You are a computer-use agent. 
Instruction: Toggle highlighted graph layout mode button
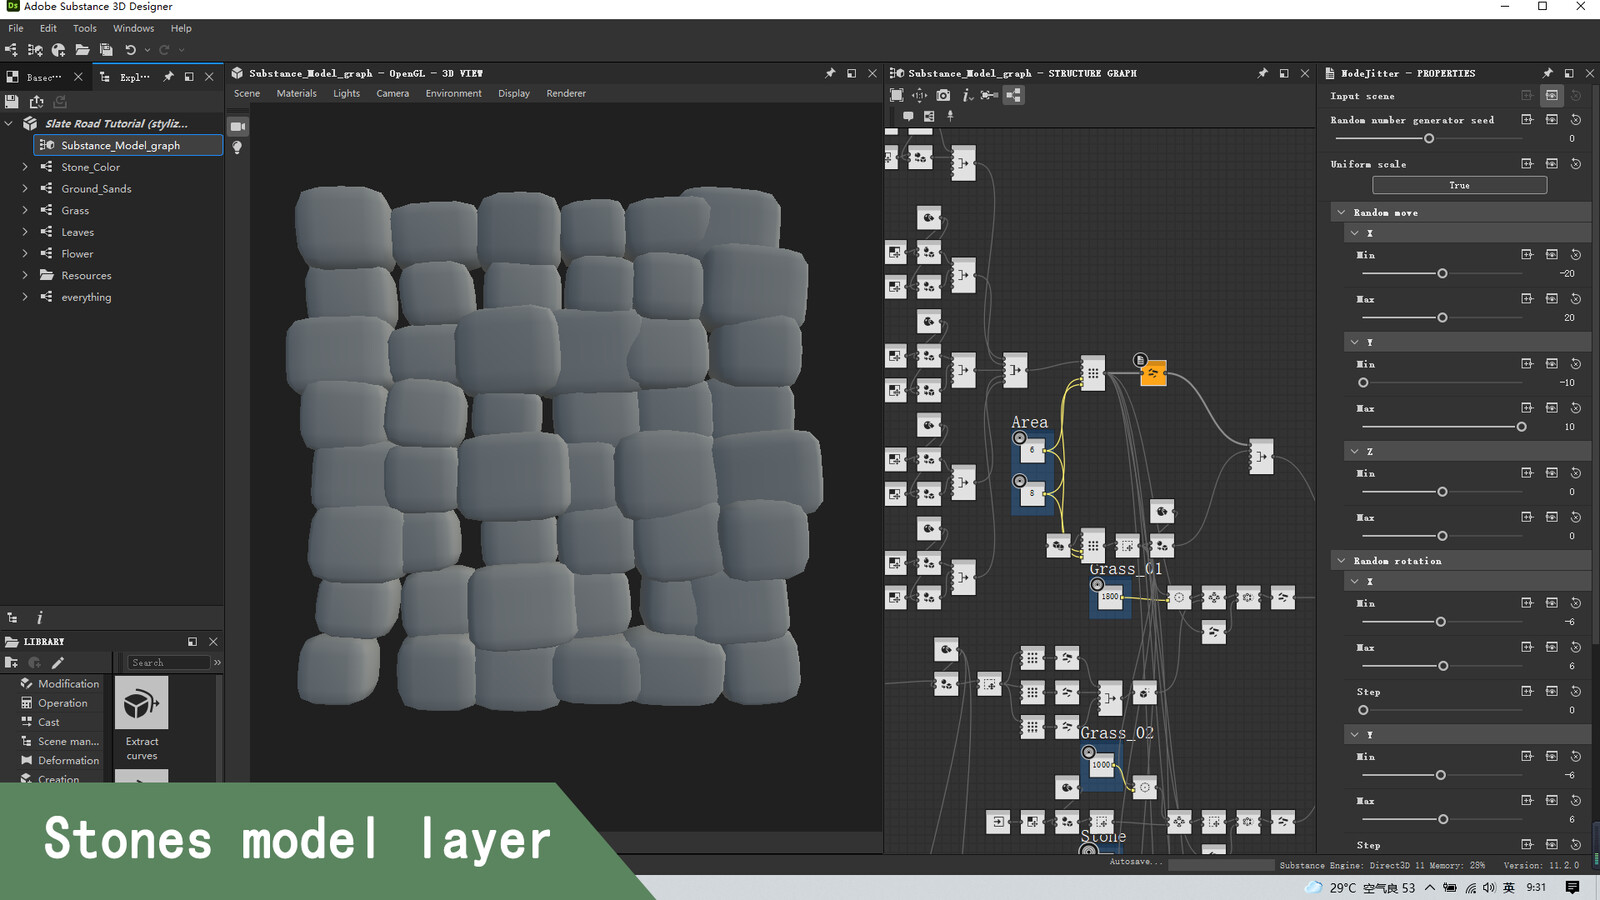point(1013,95)
